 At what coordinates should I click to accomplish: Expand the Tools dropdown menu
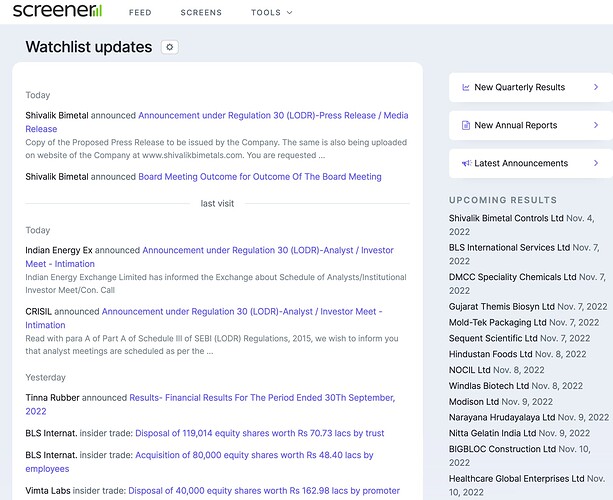pyautogui.click(x=272, y=13)
